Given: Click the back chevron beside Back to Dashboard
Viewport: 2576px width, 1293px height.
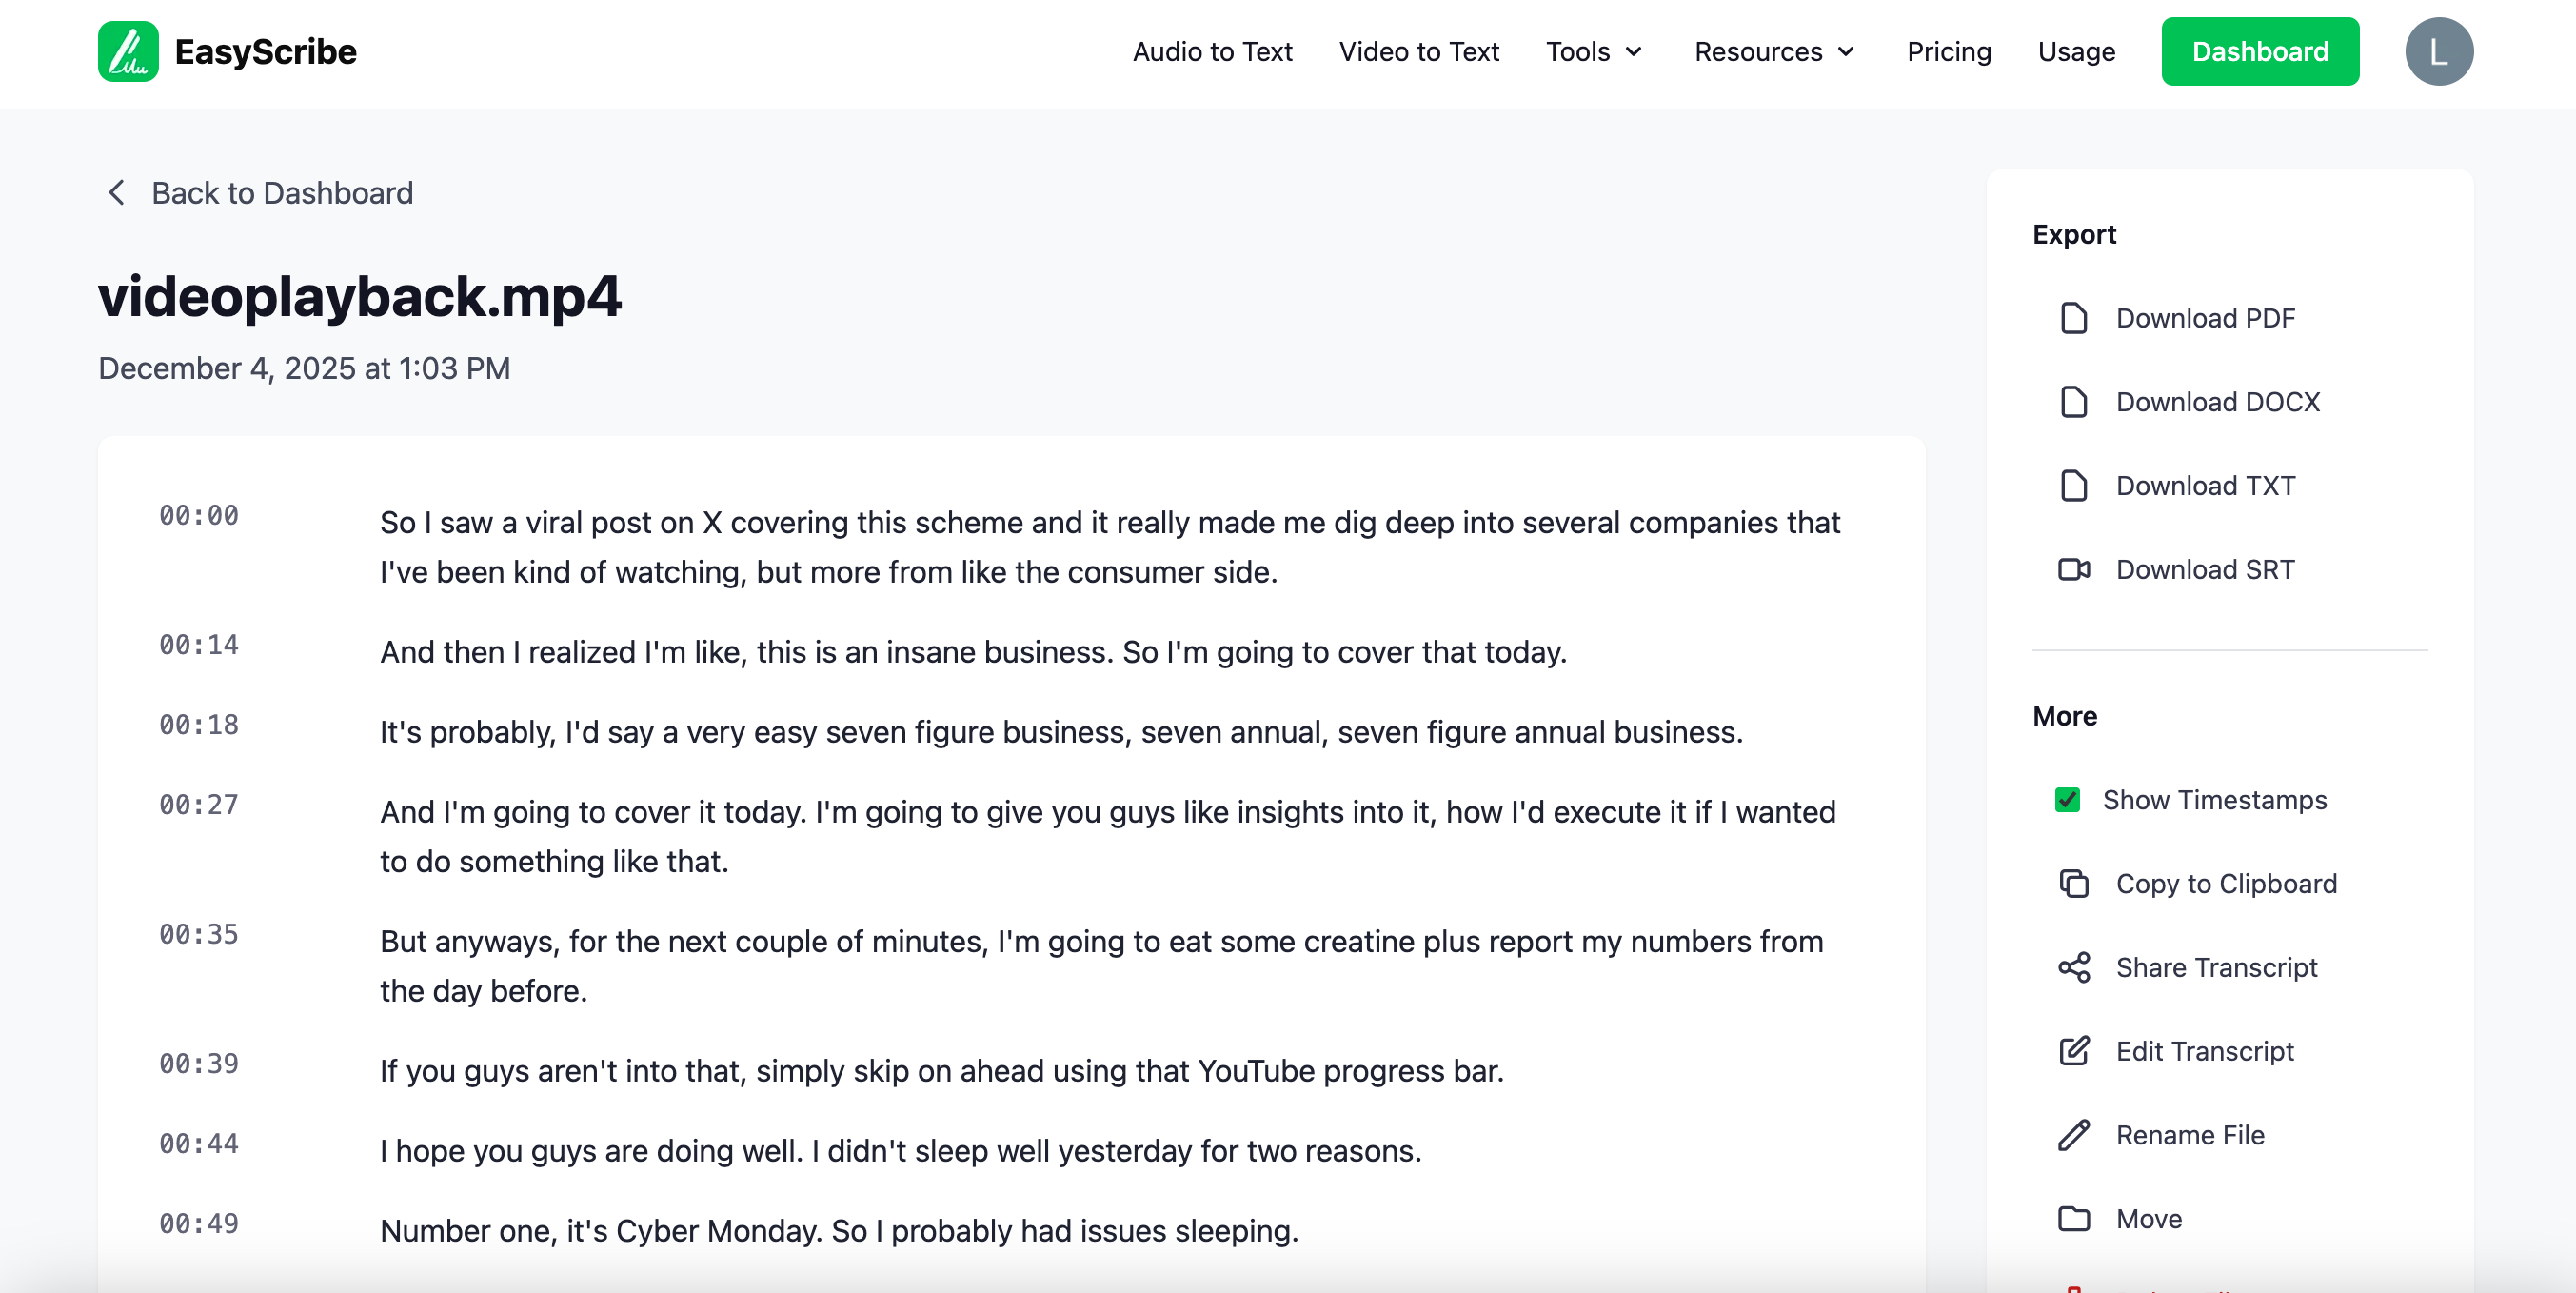Looking at the screenshot, I should point(117,193).
